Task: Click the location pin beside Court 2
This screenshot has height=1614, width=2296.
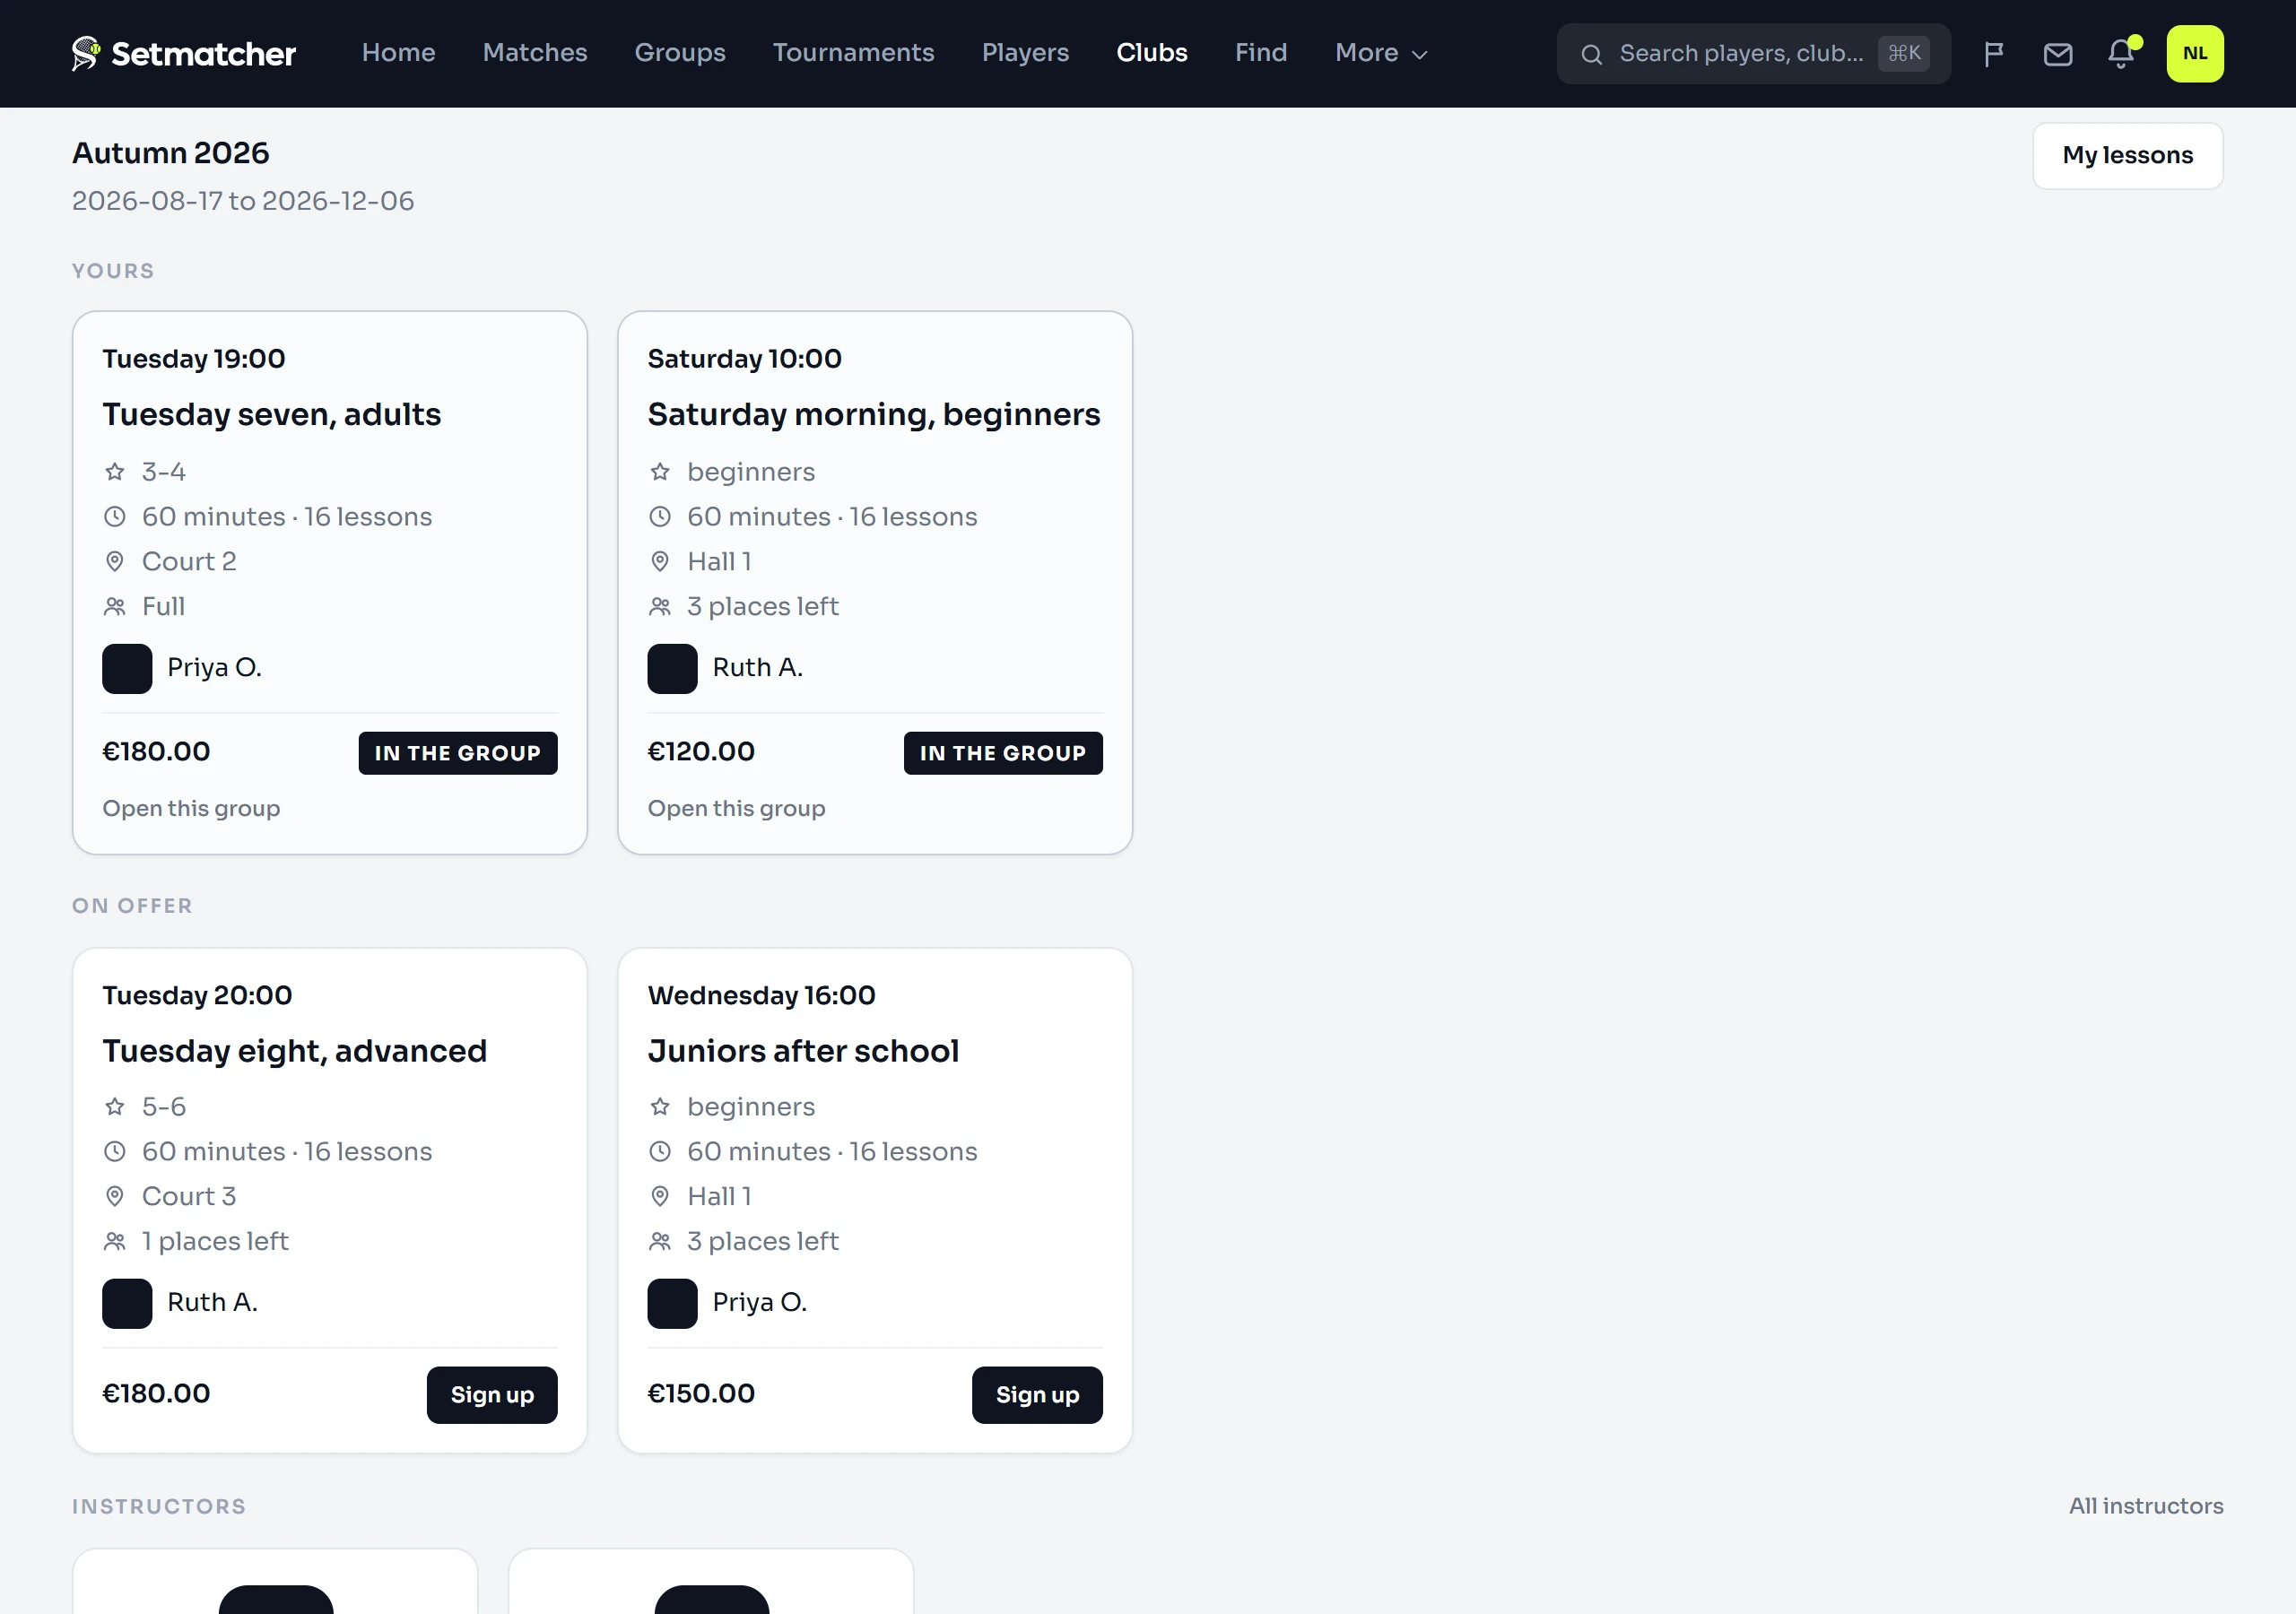Action: pyautogui.click(x=115, y=562)
